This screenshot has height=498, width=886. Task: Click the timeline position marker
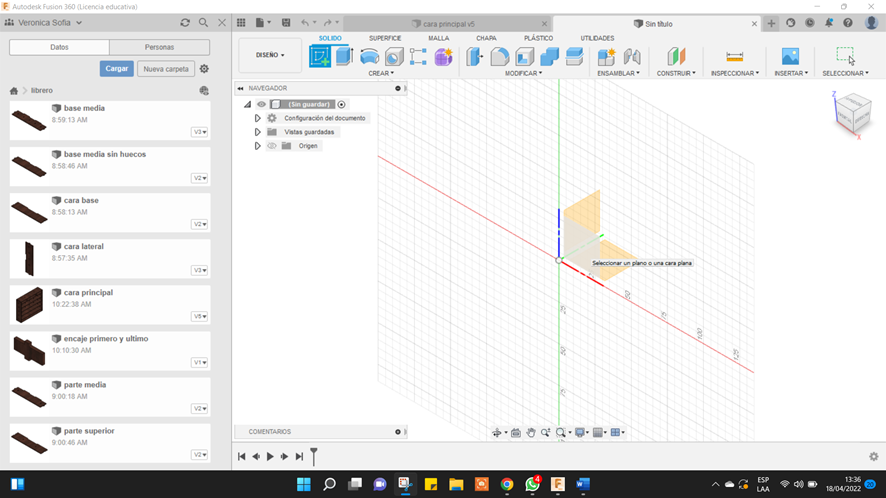[314, 456]
